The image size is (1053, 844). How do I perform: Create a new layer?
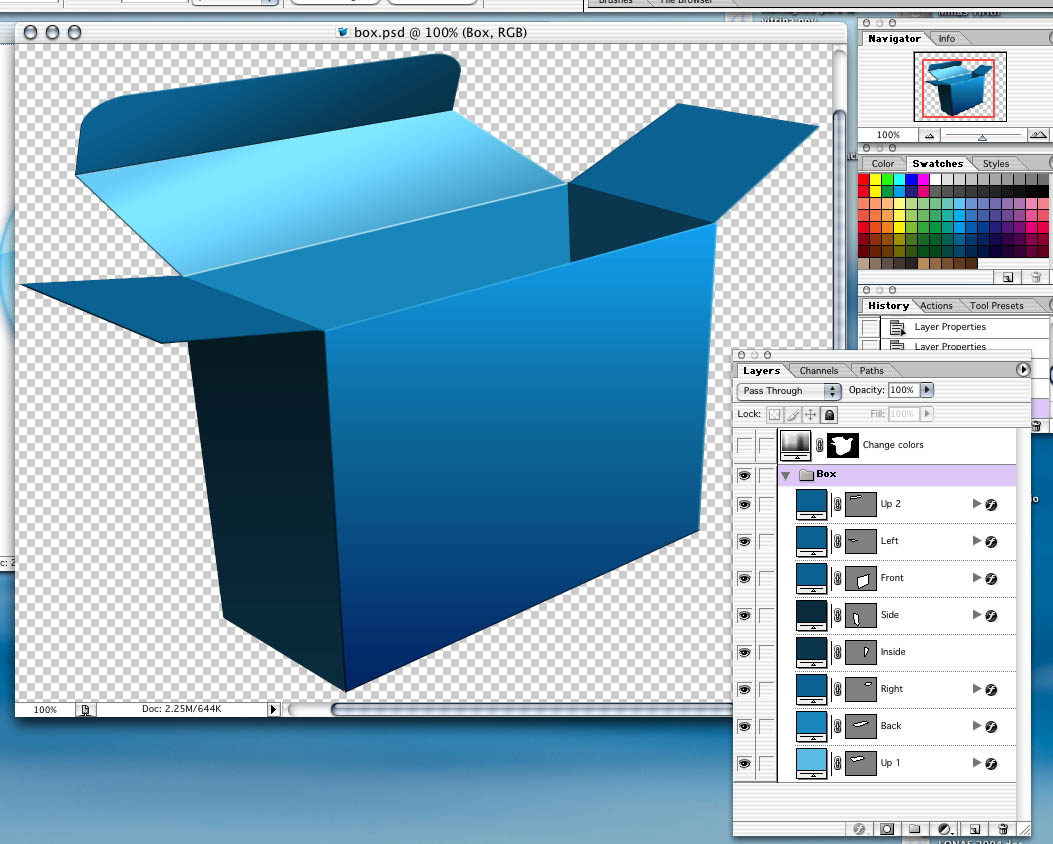(x=973, y=829)
